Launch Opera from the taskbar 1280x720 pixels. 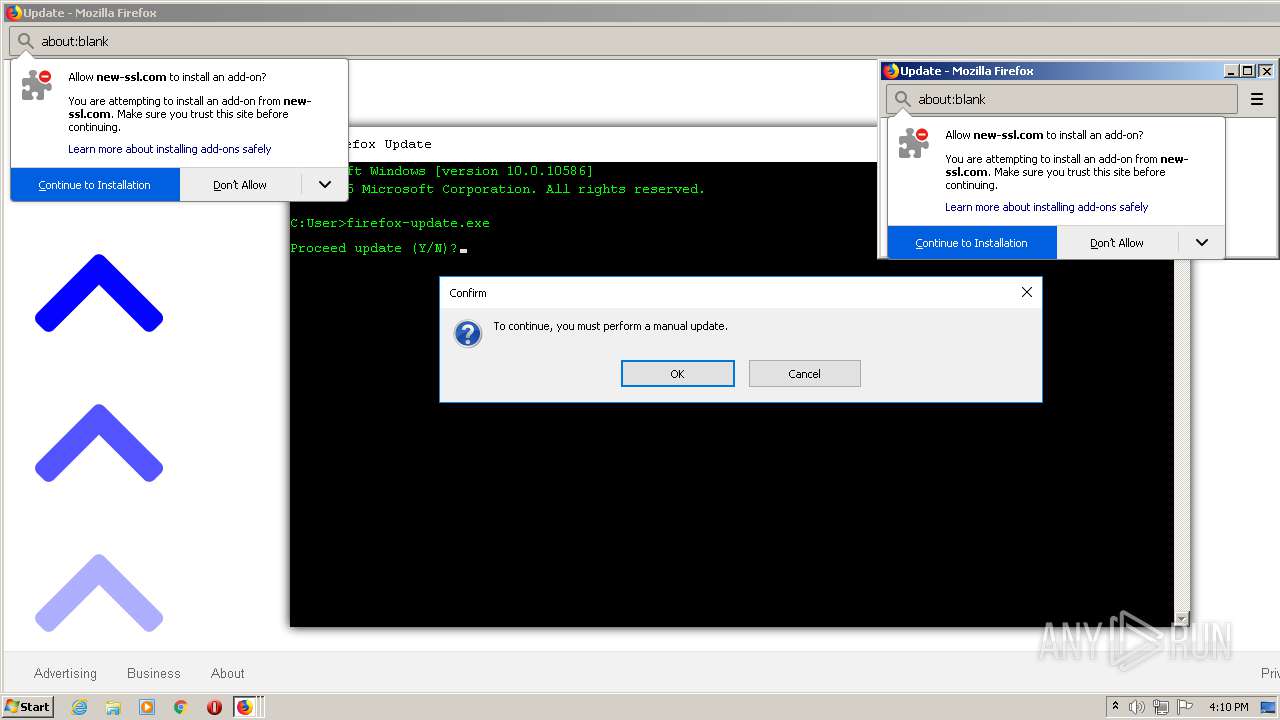pos(214,707)
